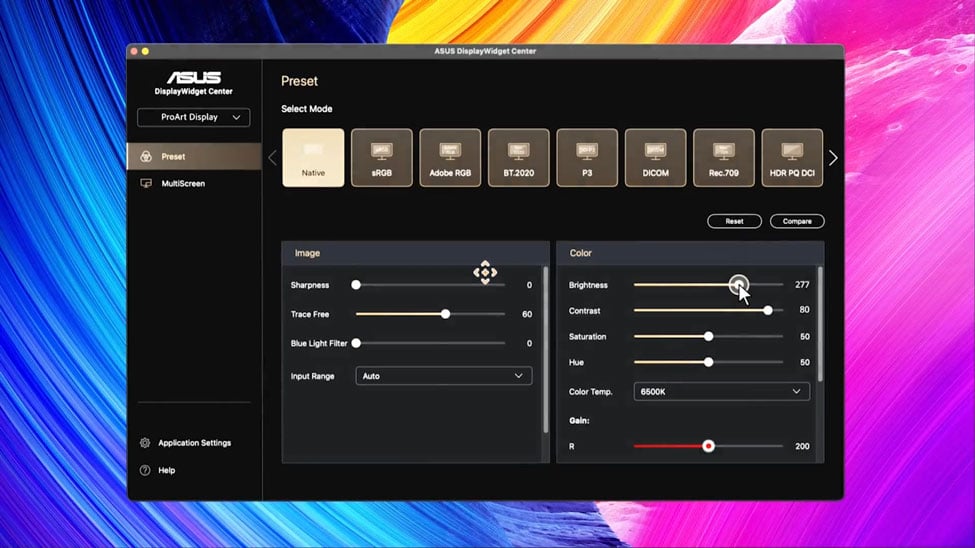975x548 pixels.
Task: Click the Color panel header
Action: click(690, 253)
